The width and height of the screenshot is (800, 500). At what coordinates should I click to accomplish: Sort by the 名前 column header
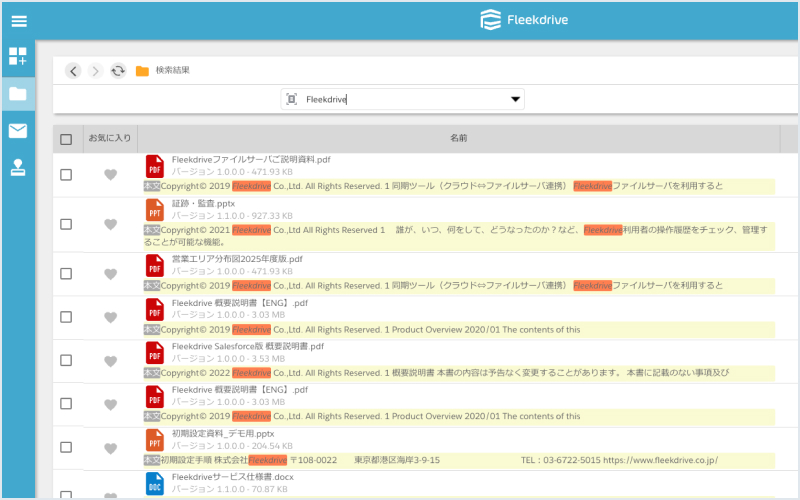point(458,138)
